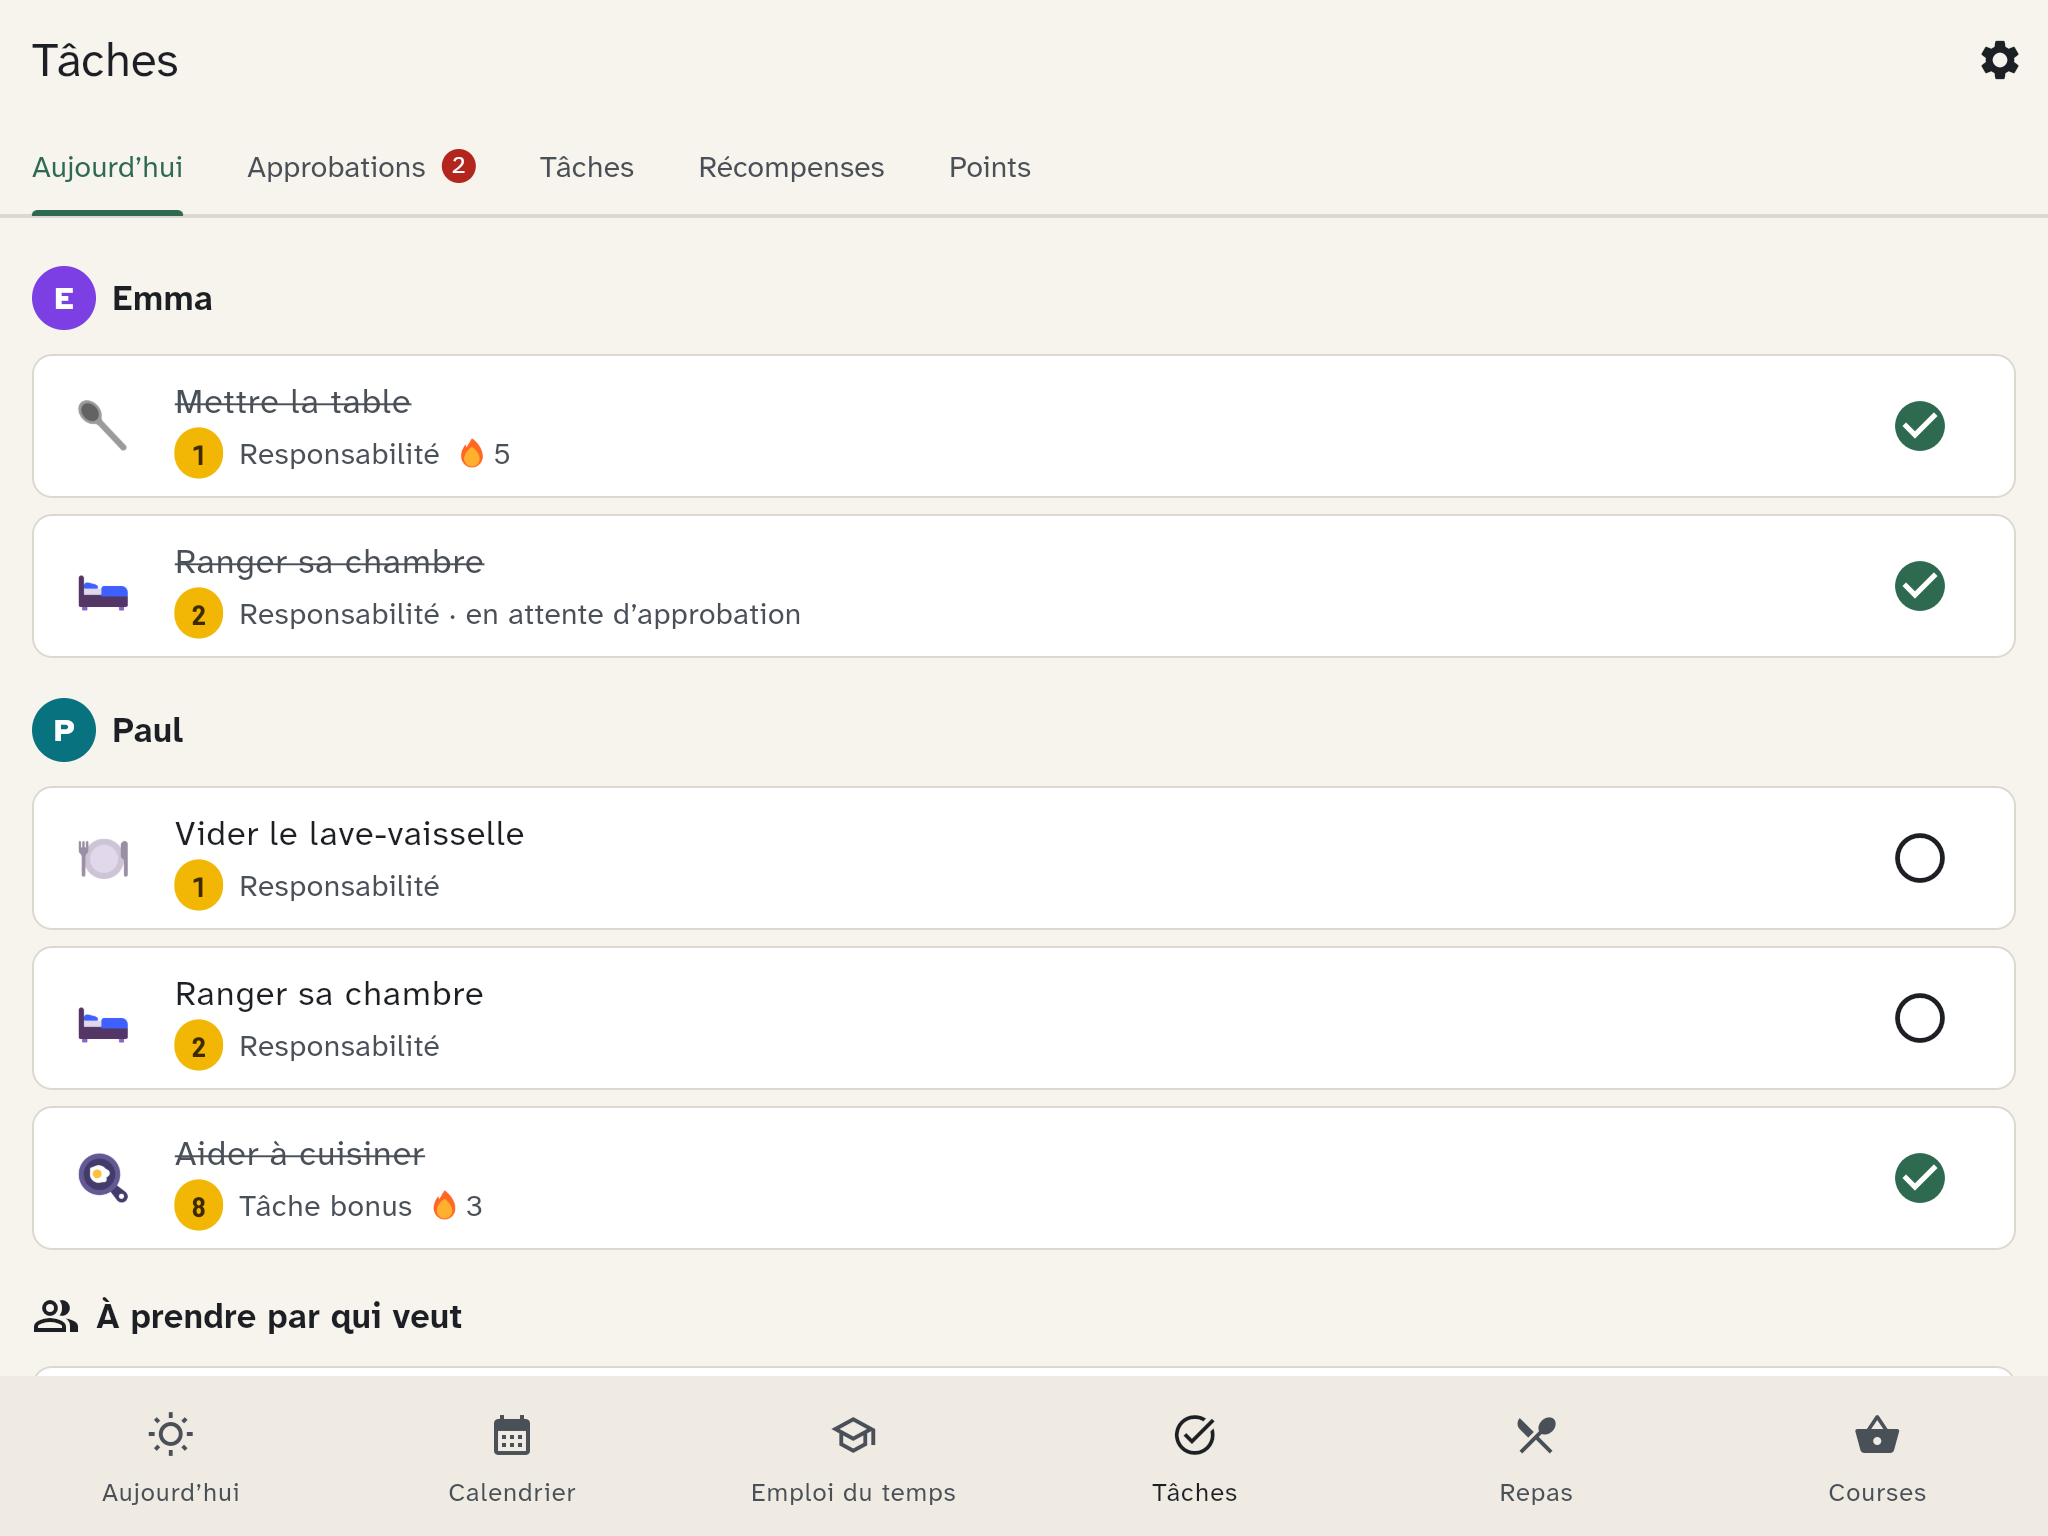Uncheck Emma's Mettre la table task

pos(1919,426)
